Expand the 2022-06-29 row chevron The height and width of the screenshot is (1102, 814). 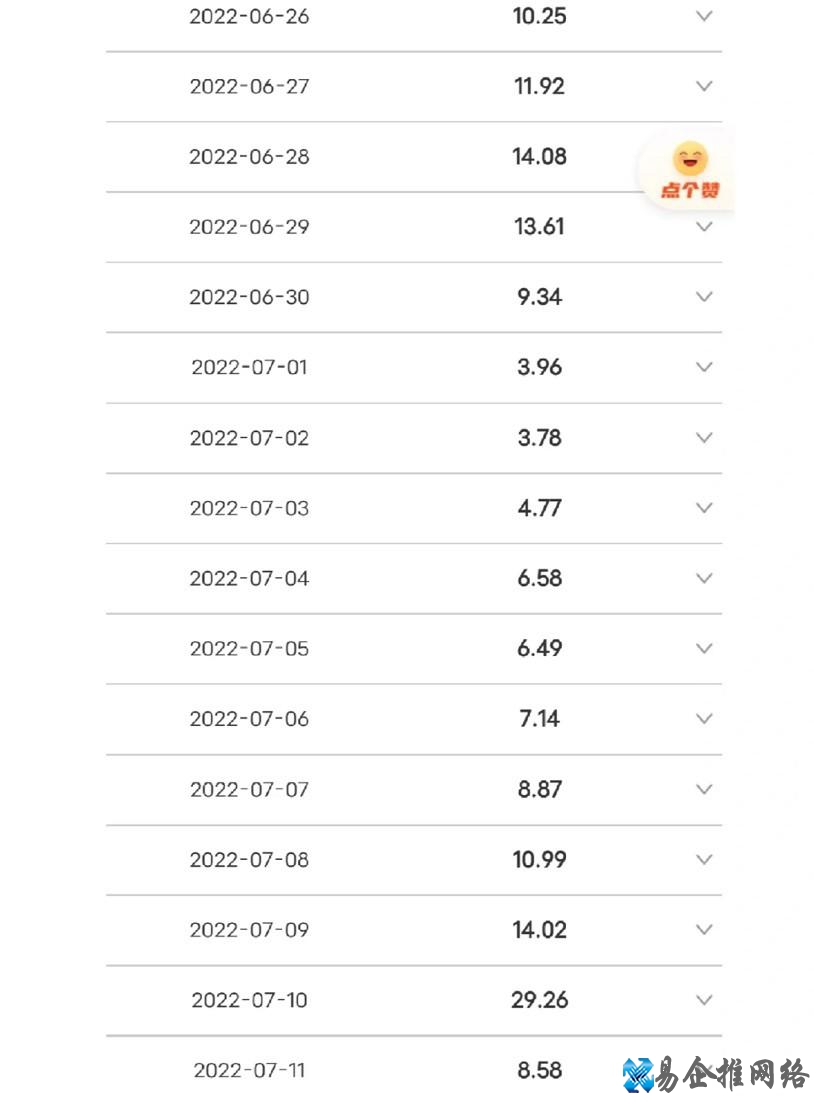pyautogui.click(x=704, y=227)
